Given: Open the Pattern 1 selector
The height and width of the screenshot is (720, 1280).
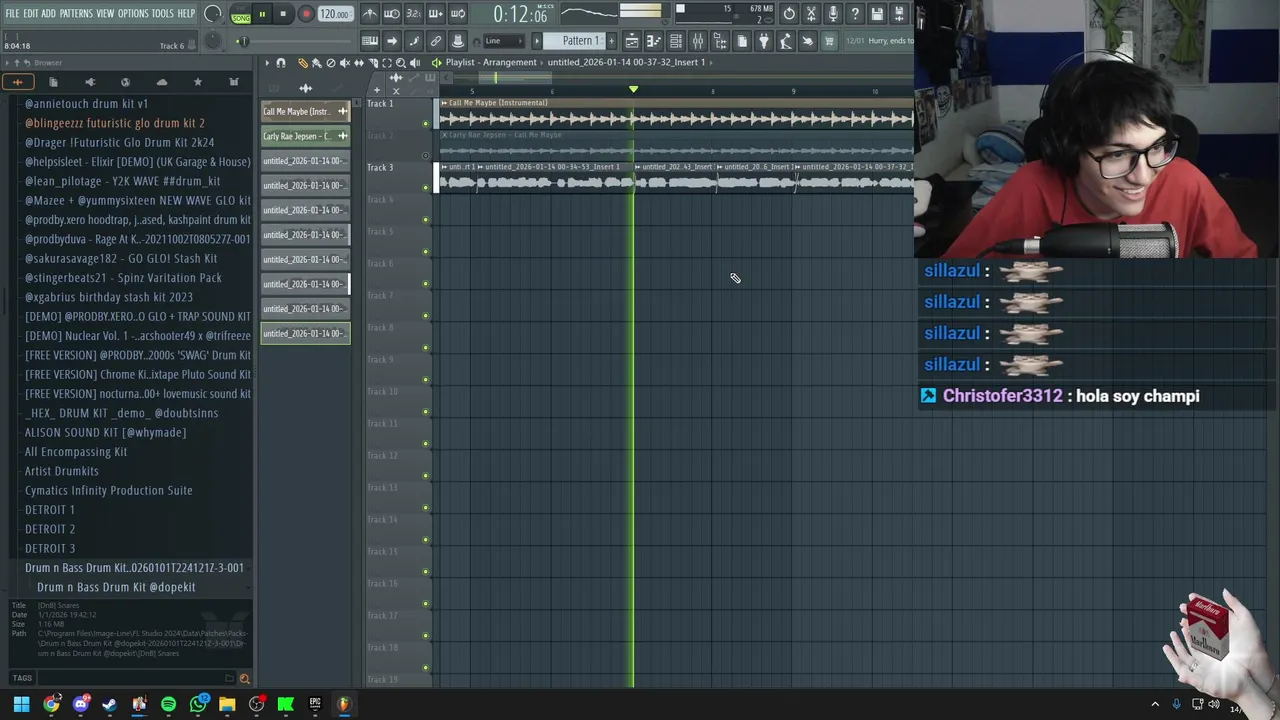Looking at the screenshot, I should 580,41.
